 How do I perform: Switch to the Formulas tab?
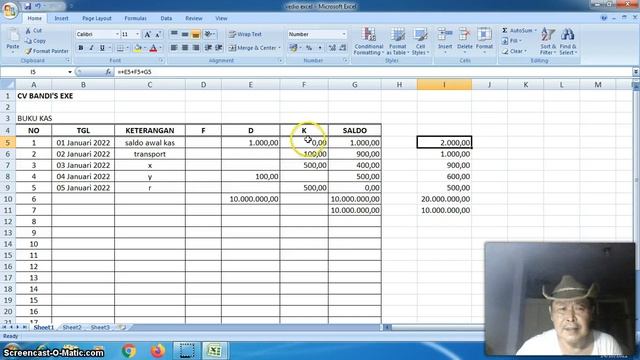coord(136,18)
